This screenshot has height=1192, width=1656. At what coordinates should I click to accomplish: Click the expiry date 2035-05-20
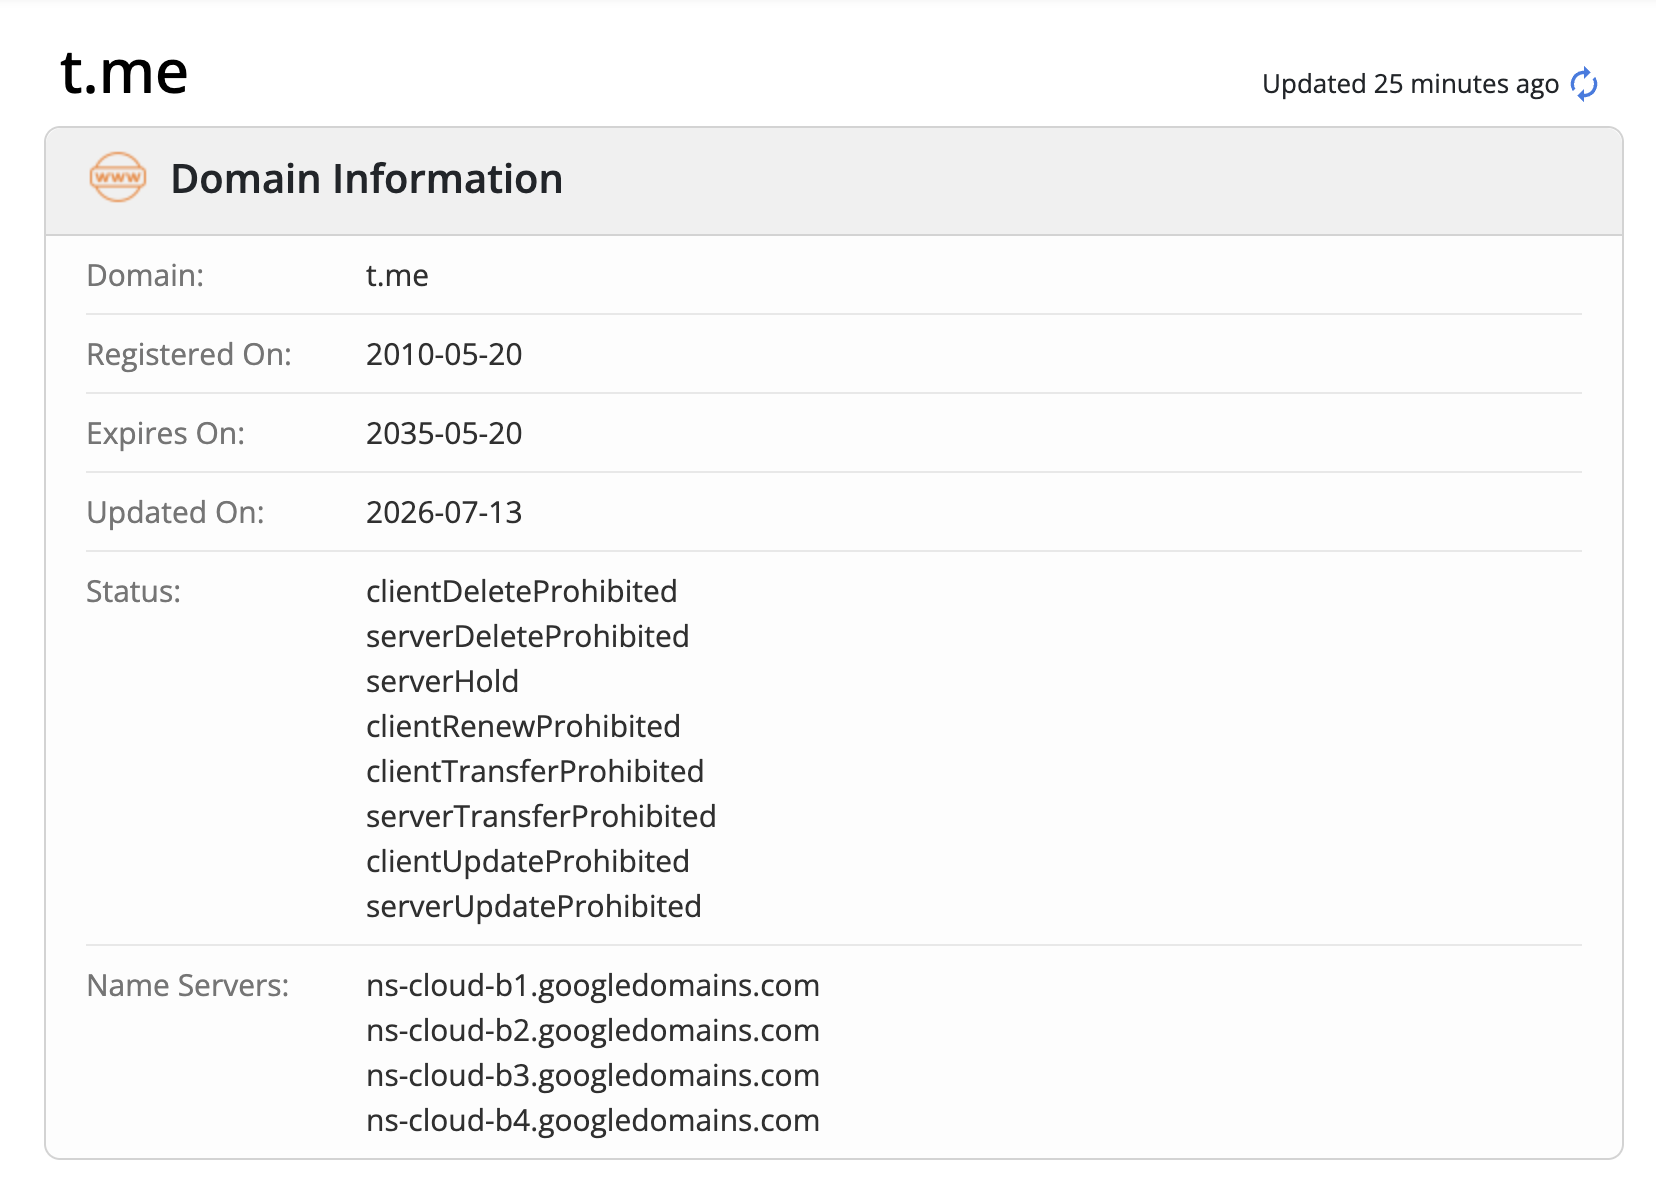444,433
